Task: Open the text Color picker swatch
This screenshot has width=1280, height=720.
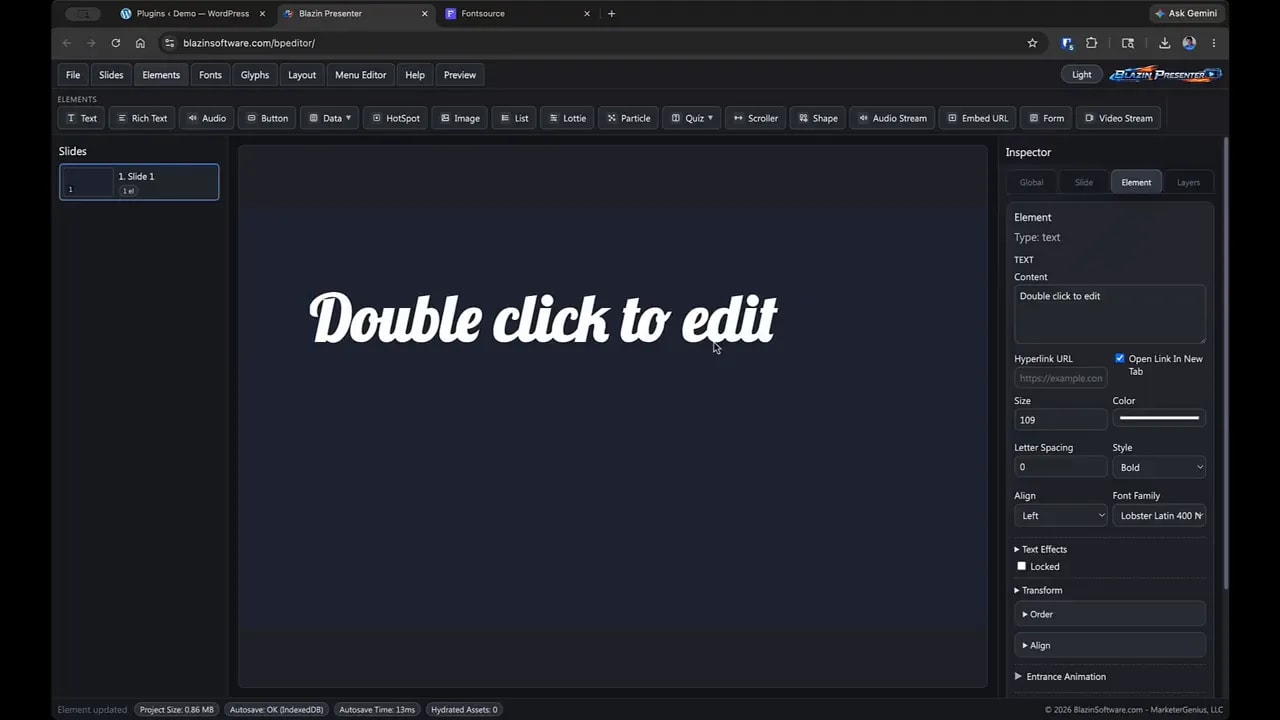Action: (x=1159, y=418)
